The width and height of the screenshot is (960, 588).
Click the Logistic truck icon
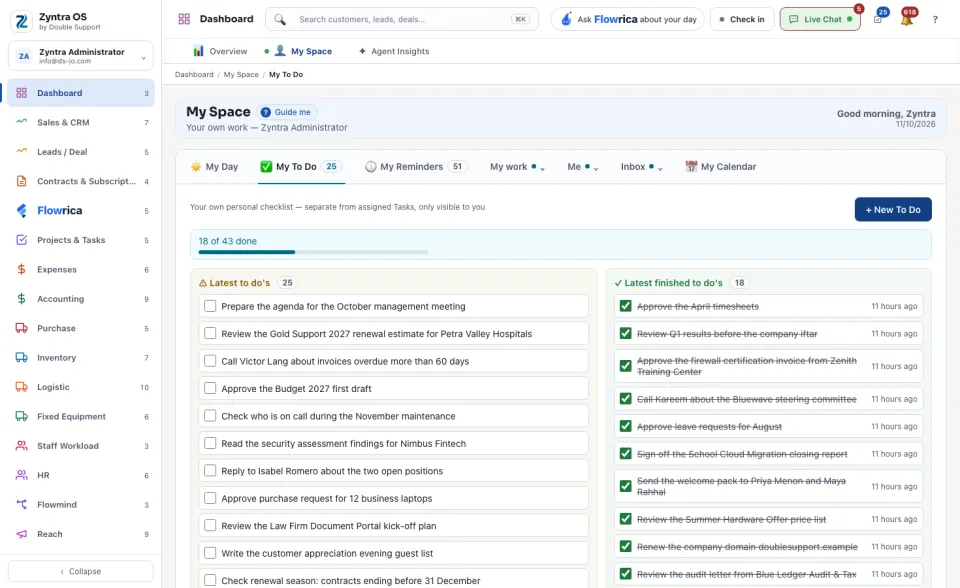click(21, 386)
